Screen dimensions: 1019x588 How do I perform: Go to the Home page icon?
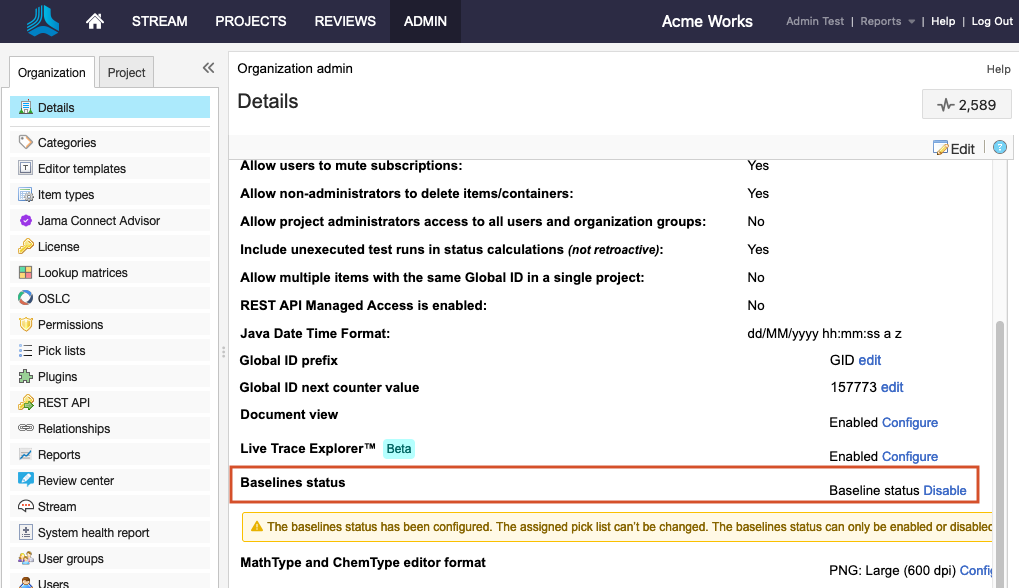click(95, 21)
